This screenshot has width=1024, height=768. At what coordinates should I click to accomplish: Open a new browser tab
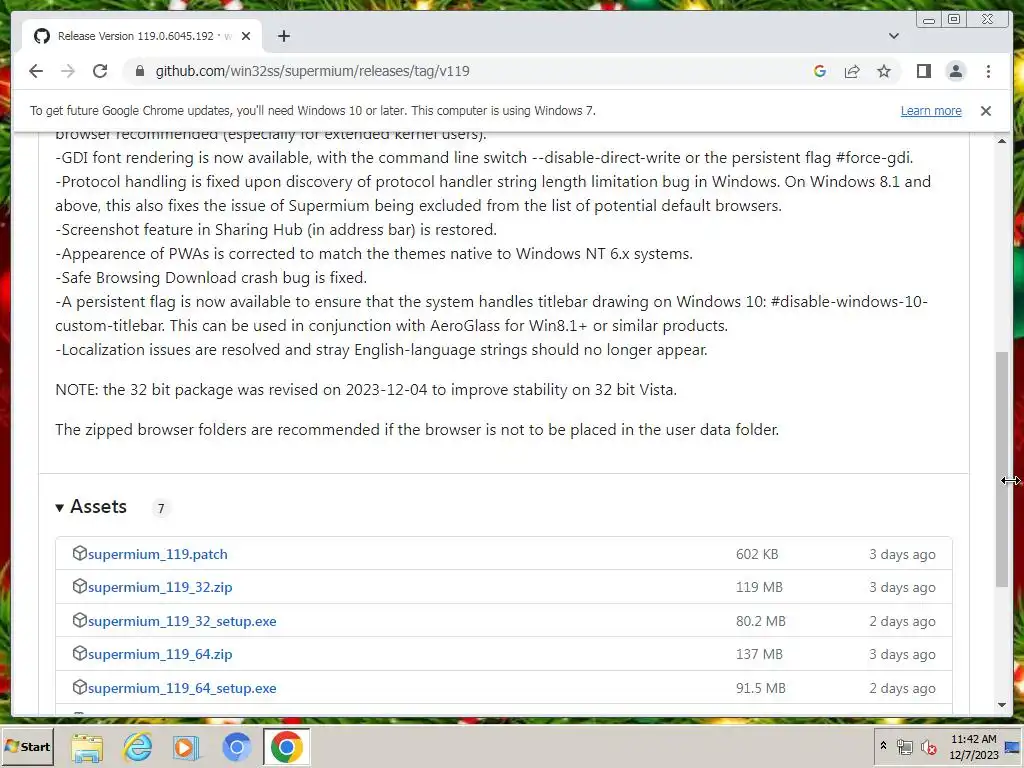[x=283, y=36]
